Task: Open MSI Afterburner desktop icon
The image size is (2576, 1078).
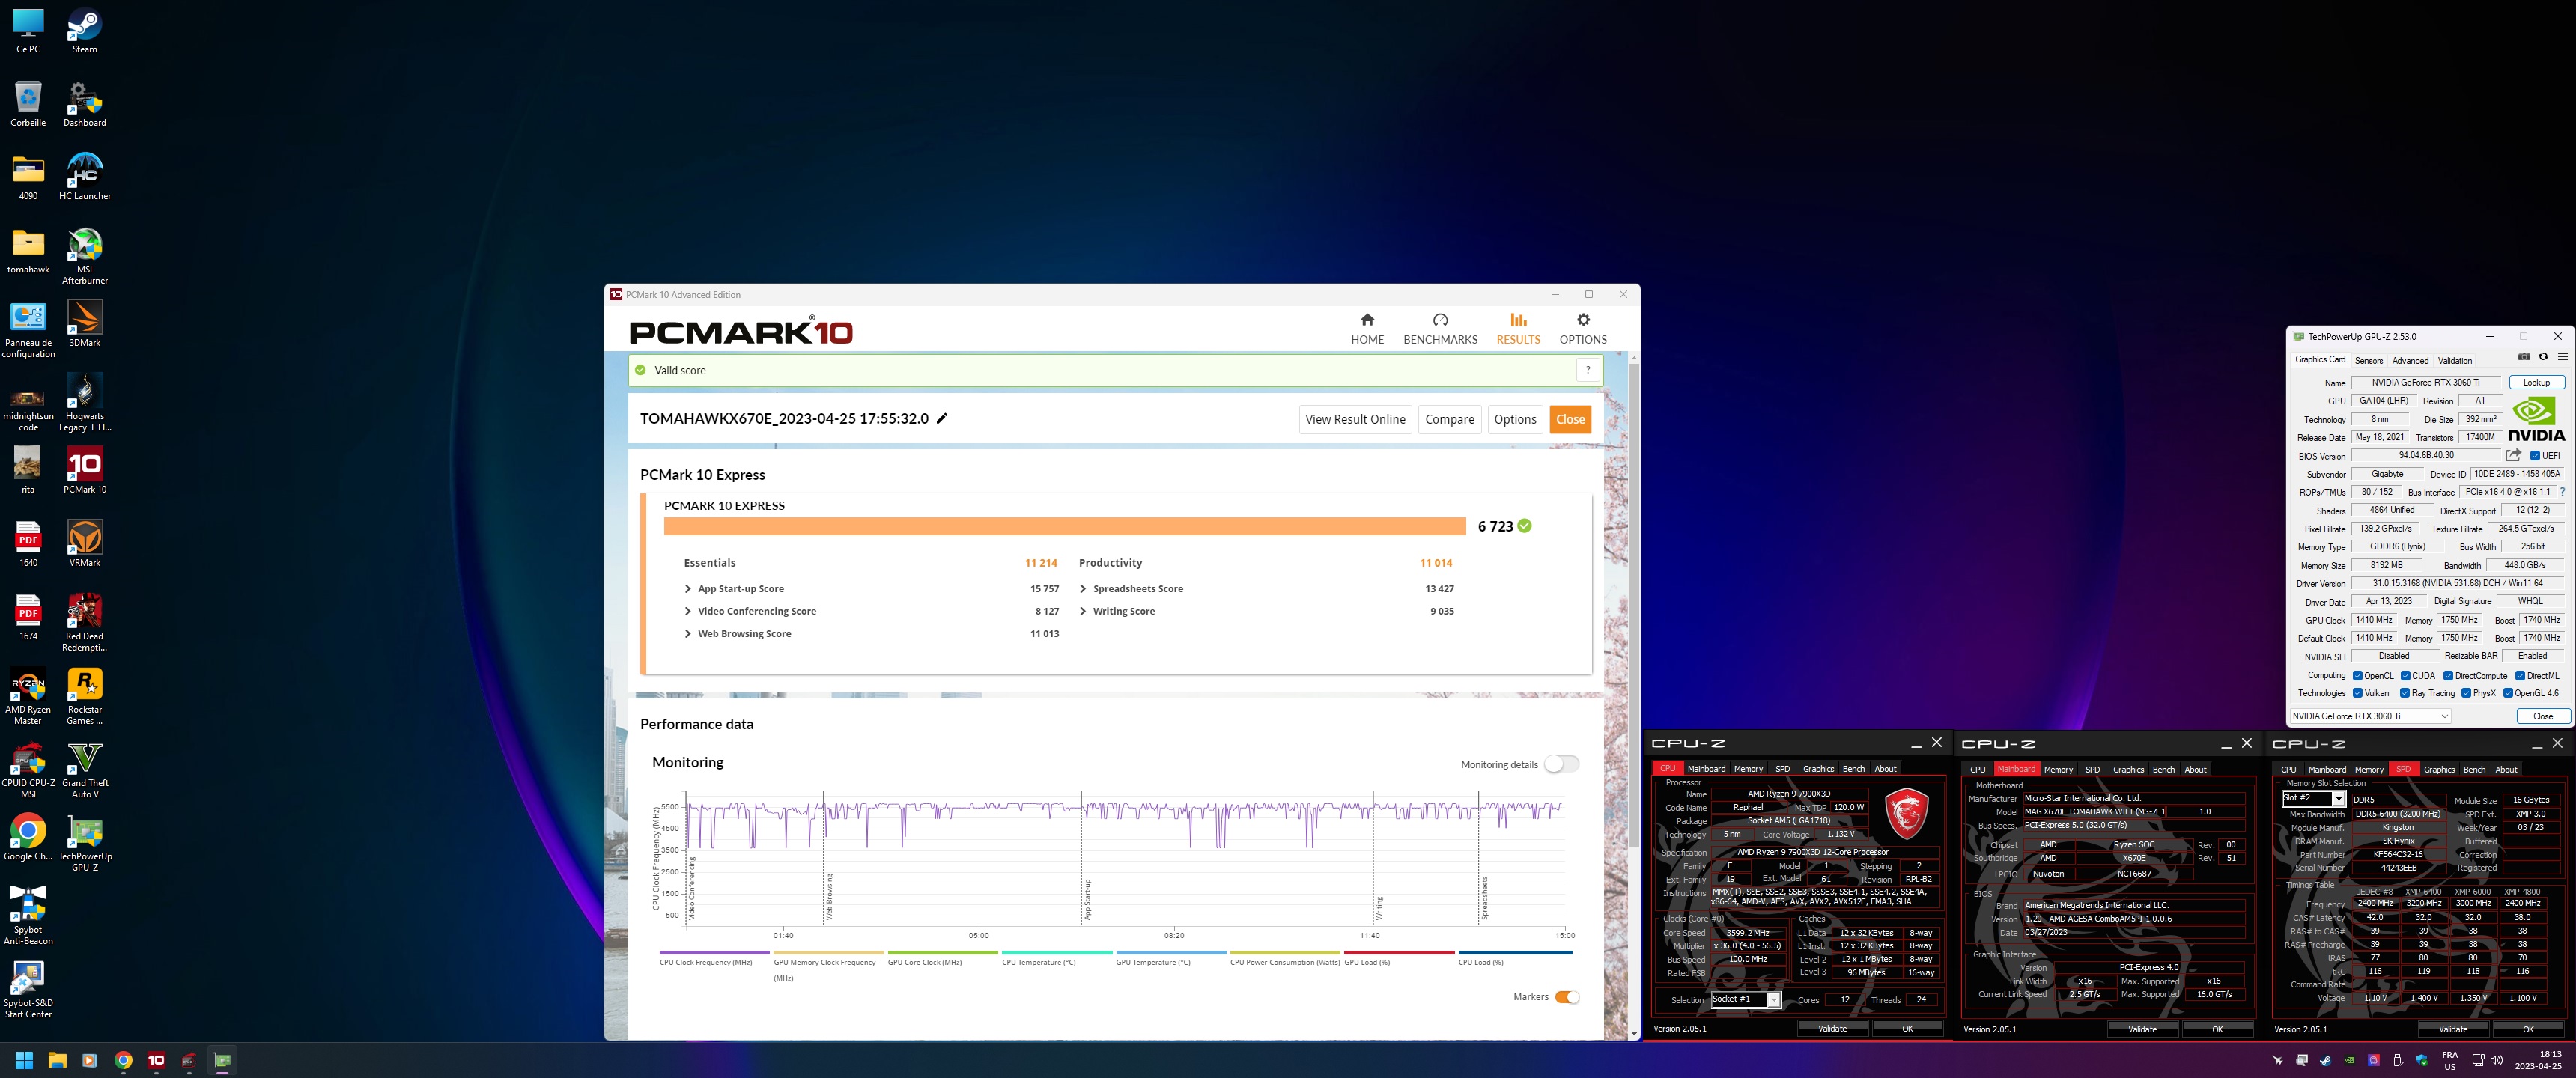Action: click(x=84, y=256)
